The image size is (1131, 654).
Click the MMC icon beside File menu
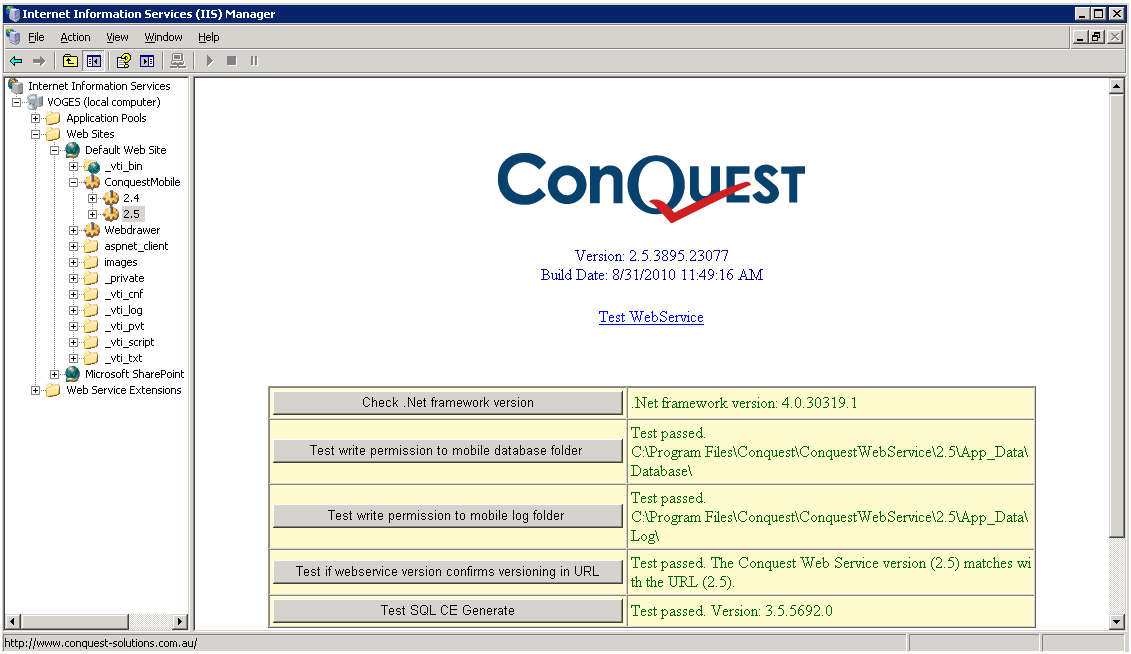coord(13,37)
